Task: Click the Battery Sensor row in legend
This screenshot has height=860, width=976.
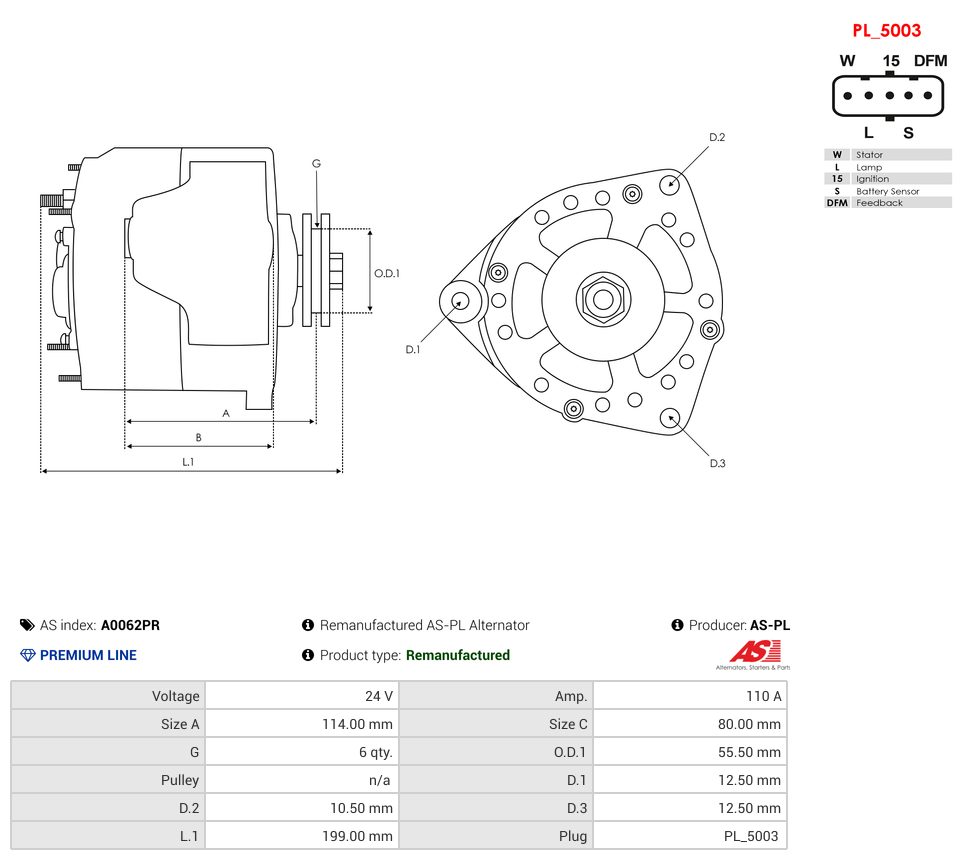Action: click(888, 191)
